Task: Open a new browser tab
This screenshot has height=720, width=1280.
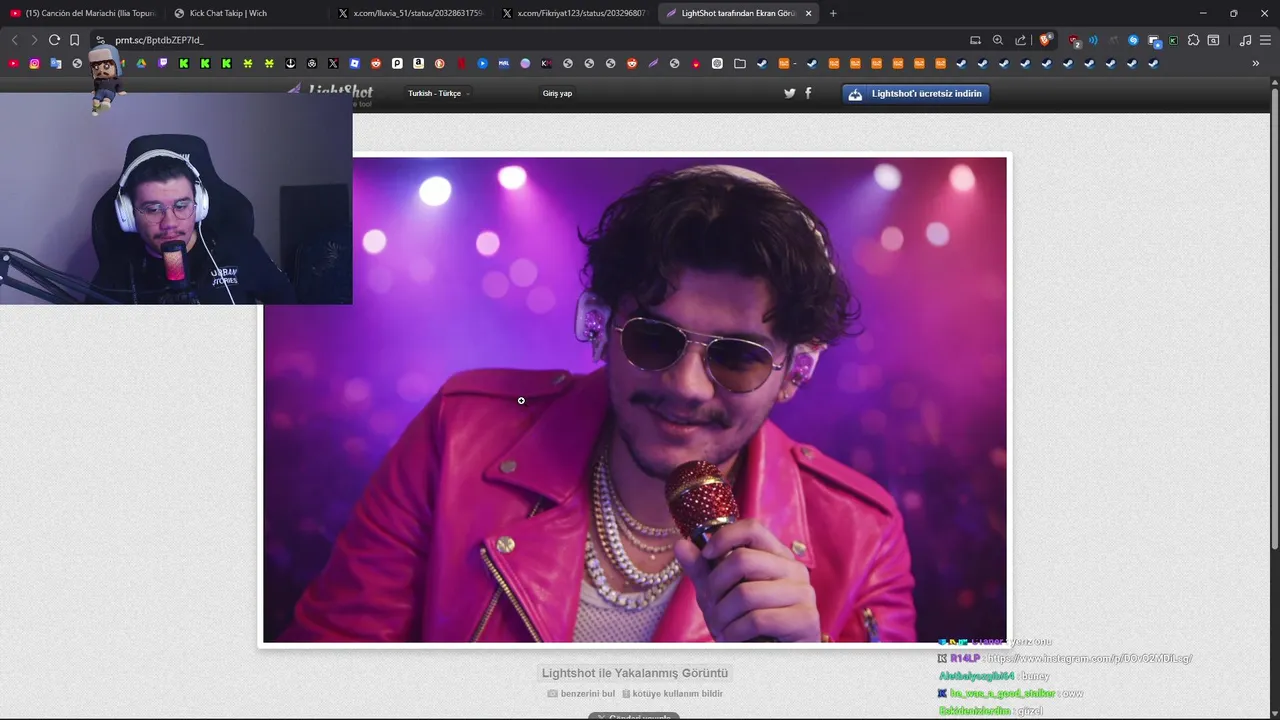Action: pos(833,13)
